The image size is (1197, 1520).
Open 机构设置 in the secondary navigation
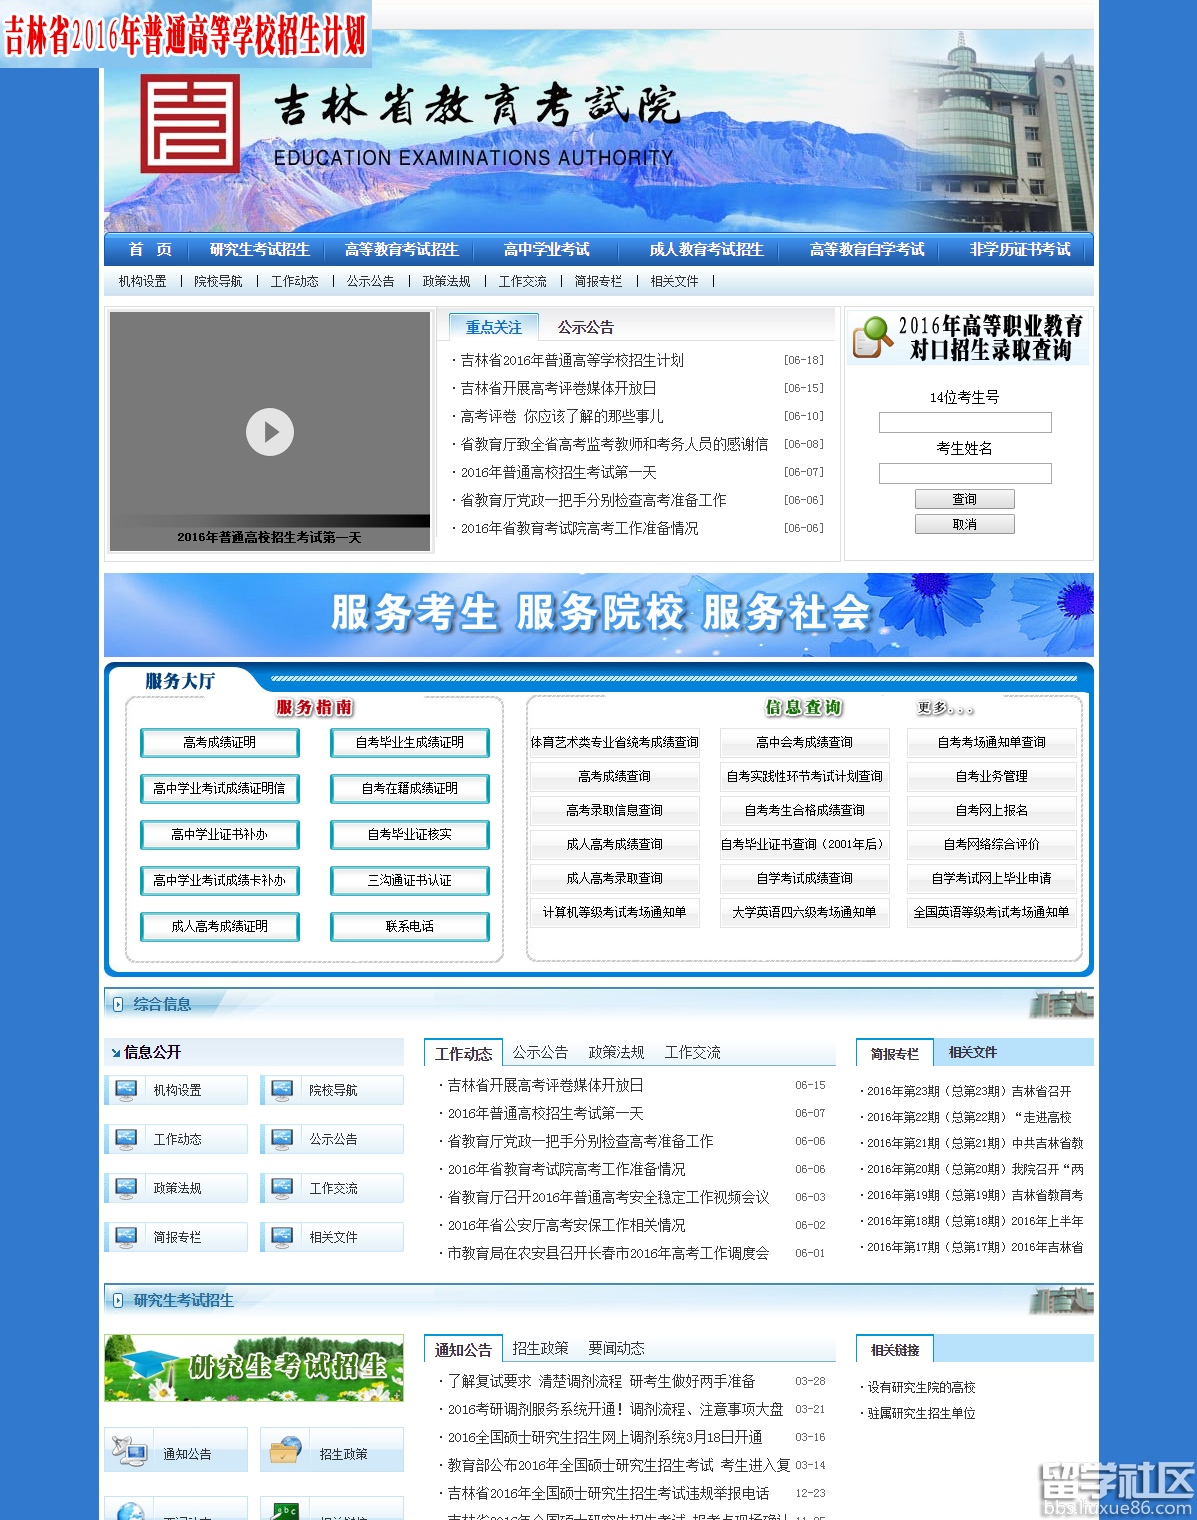tap(143, 281)
